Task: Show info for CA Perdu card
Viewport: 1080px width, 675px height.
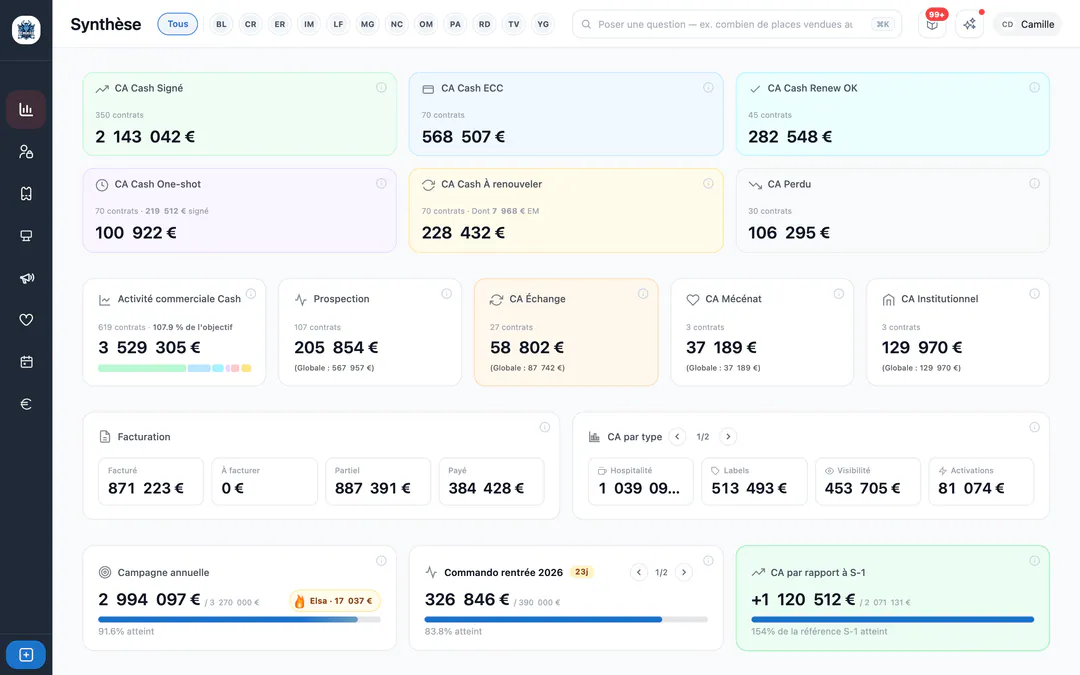Action: (1035, 183)
